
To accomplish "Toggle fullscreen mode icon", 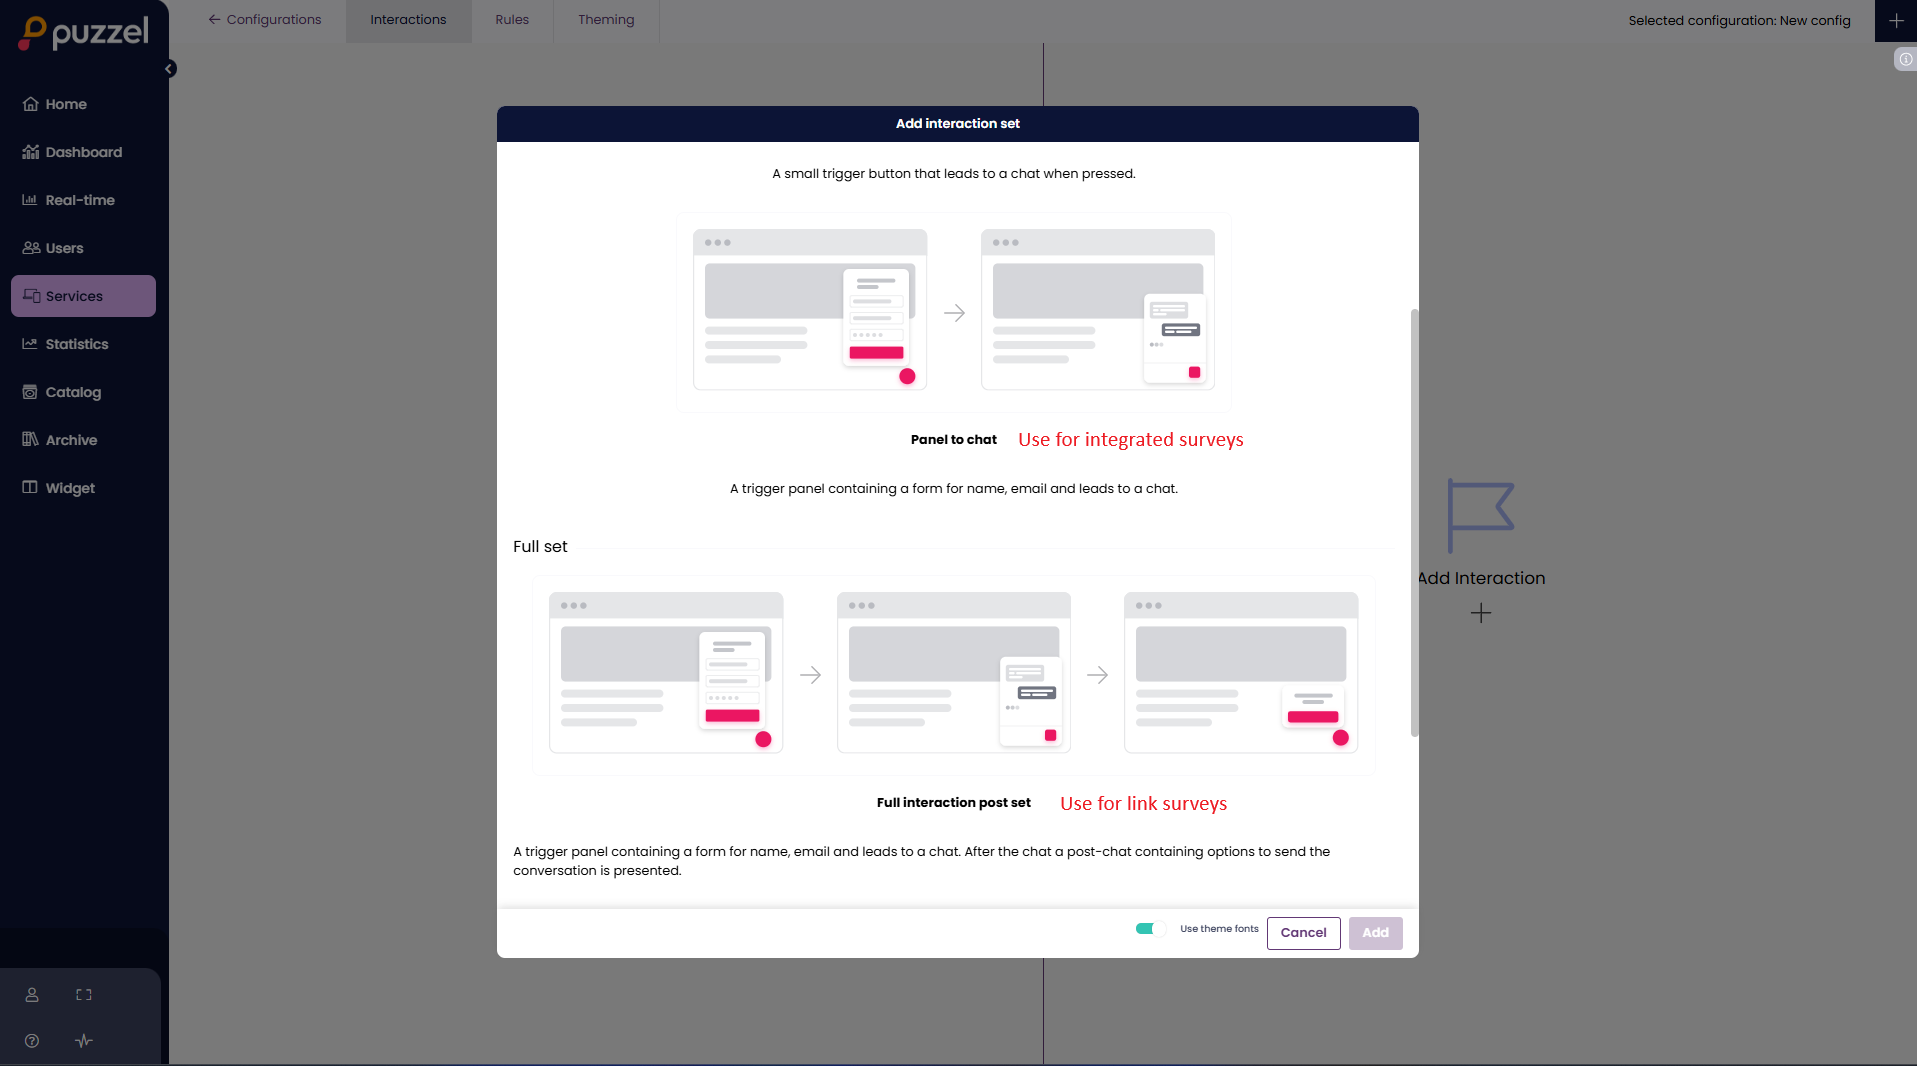I will point(84,995).
